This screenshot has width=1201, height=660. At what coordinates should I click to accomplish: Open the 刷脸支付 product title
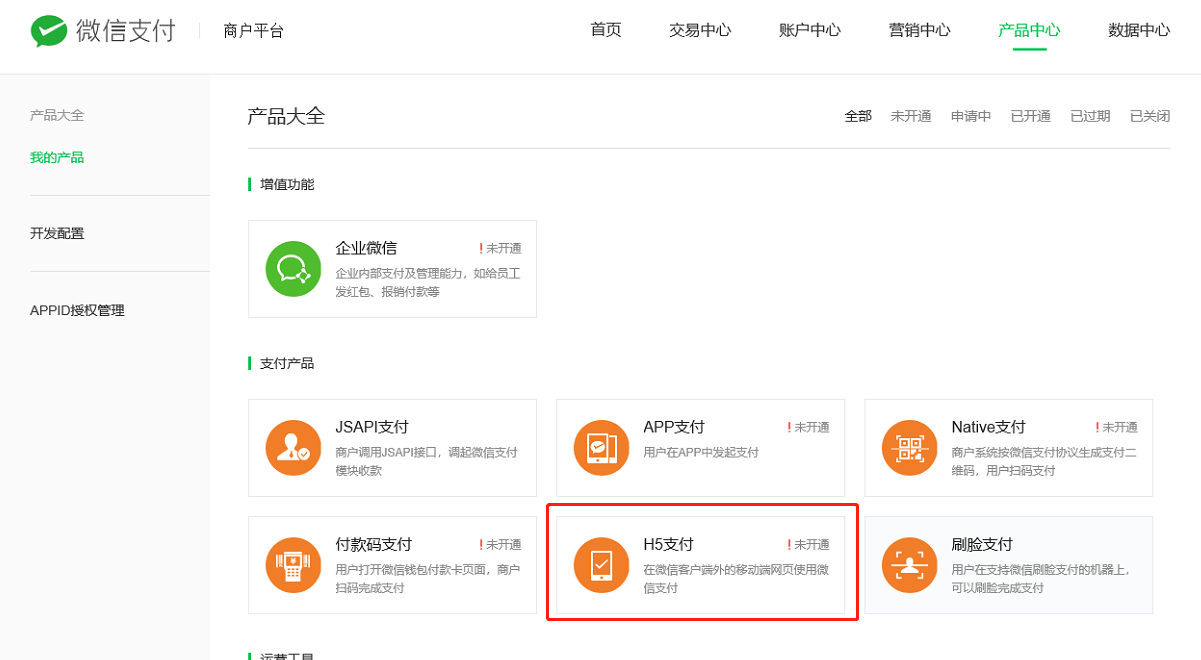[982, 544]
